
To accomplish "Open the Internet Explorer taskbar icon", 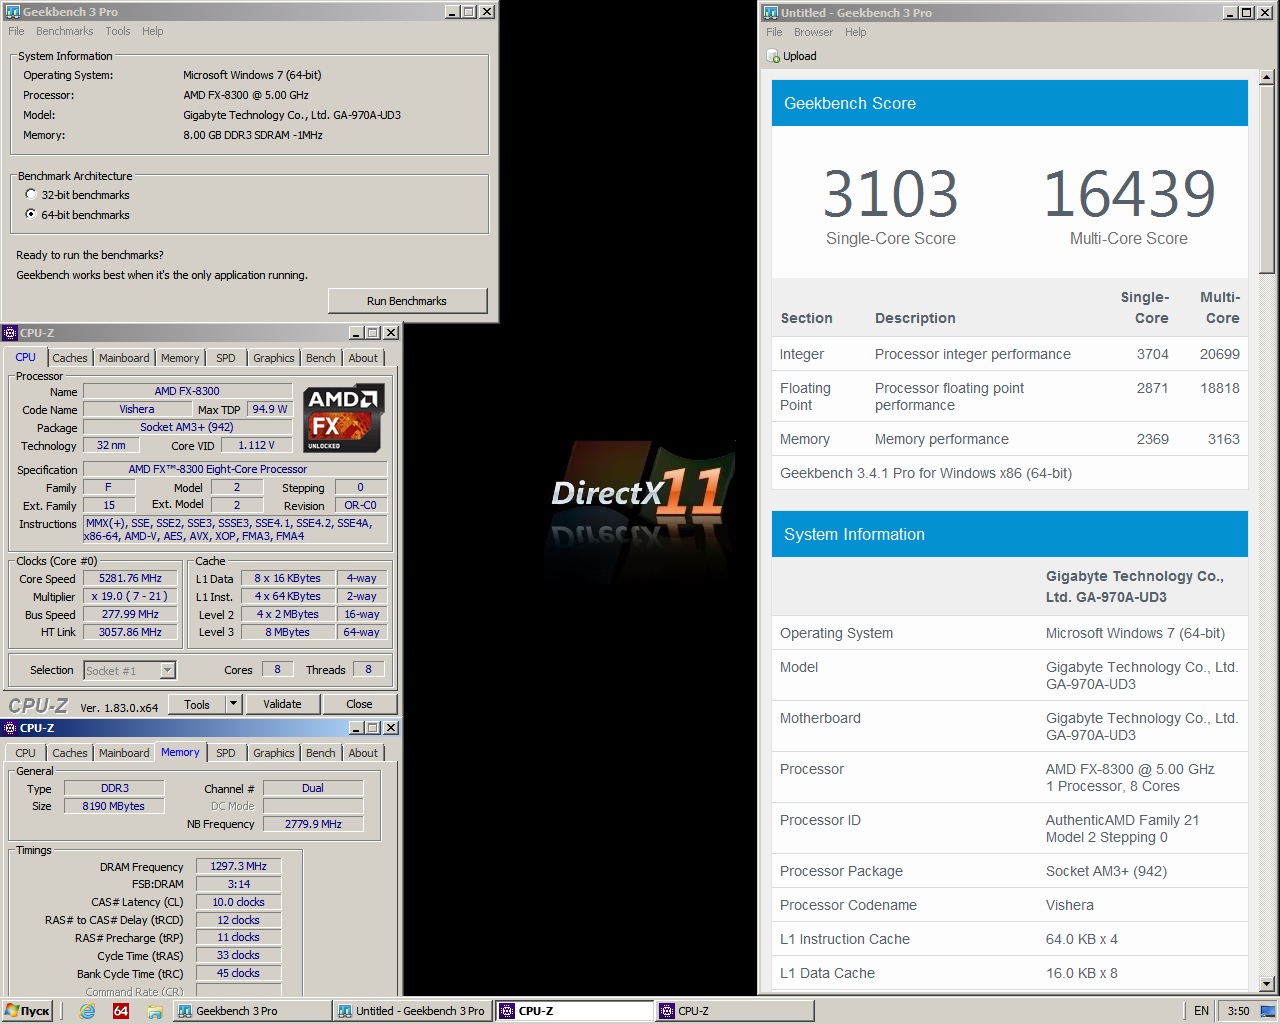I will coord(87,1011).
